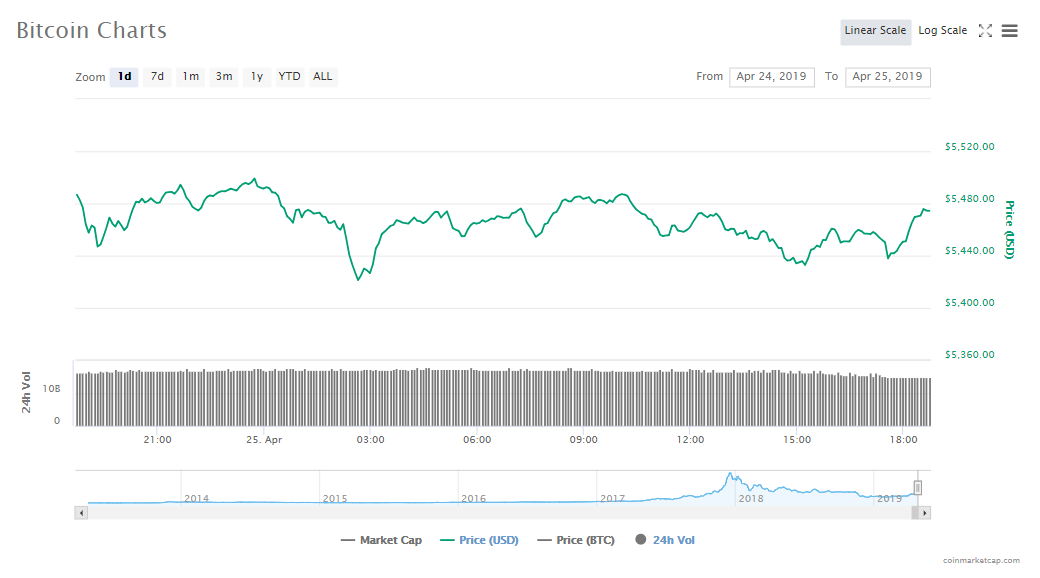Select Linear Scale option
This screenshot has height=578, width=1040.
pyautogui.click(x=875, y=31)
